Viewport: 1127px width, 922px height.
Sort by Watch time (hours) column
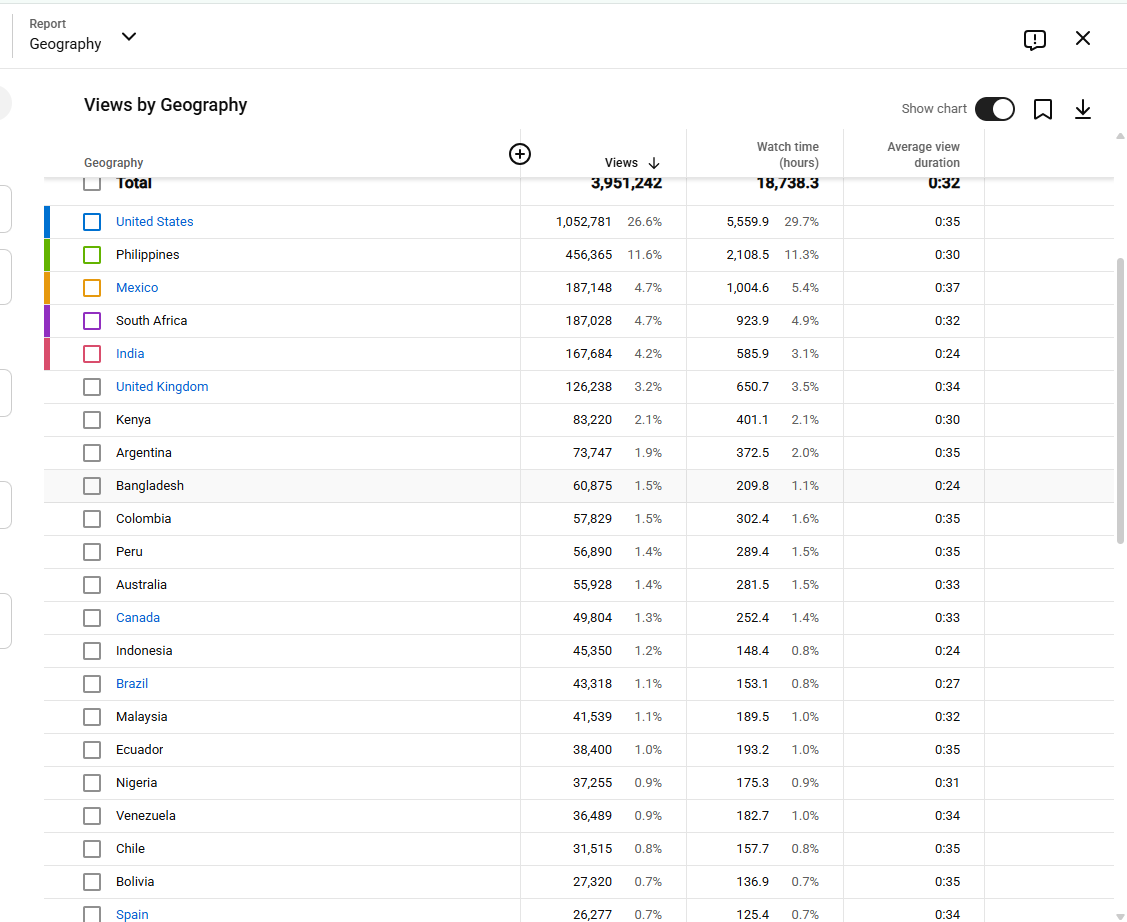click(787, 155)
